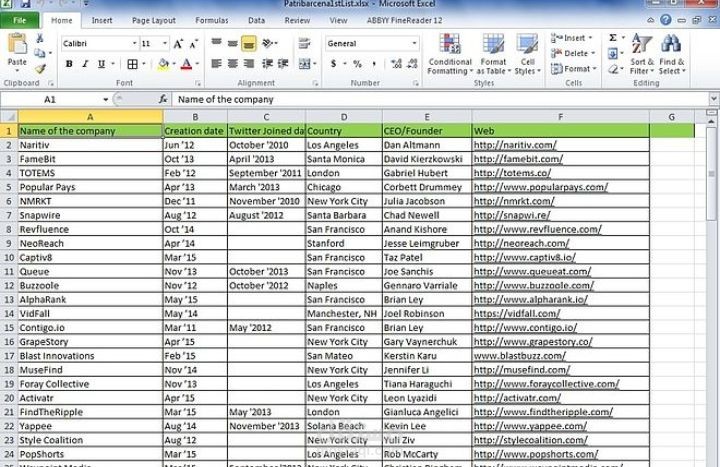Click Merge & Center icon
Image resolution: width=720 pixels, height=467 pixels.
click(304, 64)
